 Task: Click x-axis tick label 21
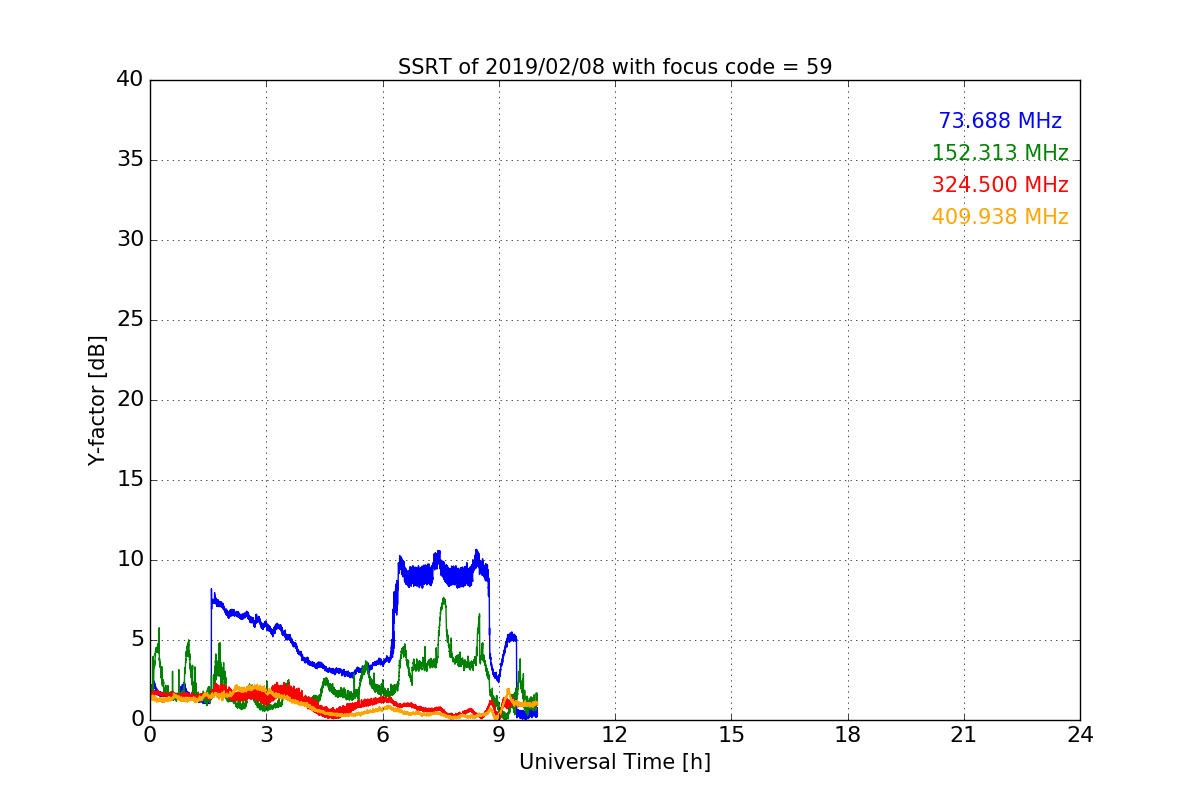pos(964,735)
